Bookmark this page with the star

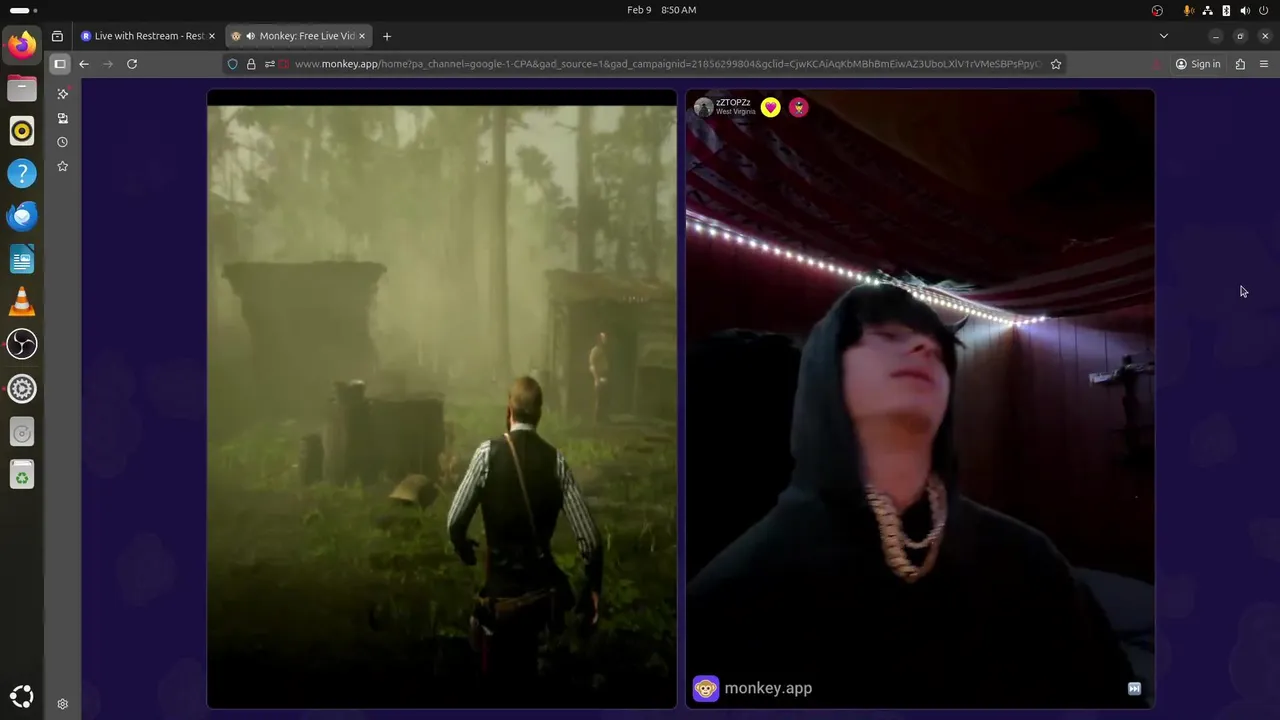[1056, 64]
